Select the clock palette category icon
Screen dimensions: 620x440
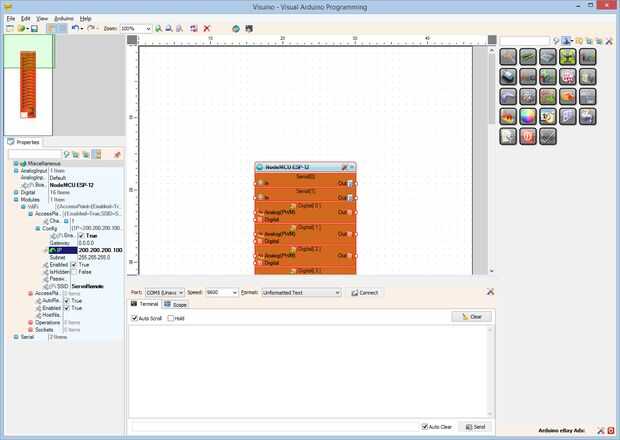click(x=548, y=117)
